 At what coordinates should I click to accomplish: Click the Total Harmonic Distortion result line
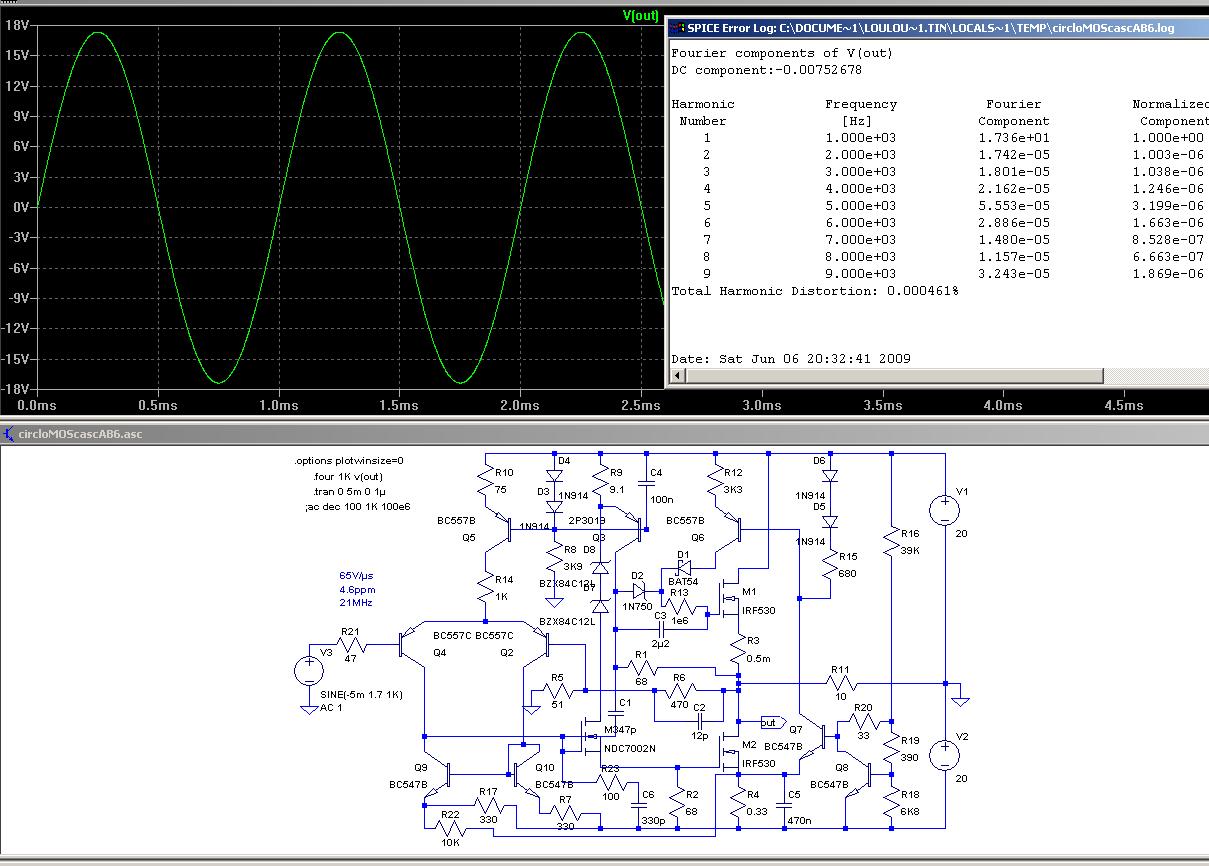815,290
